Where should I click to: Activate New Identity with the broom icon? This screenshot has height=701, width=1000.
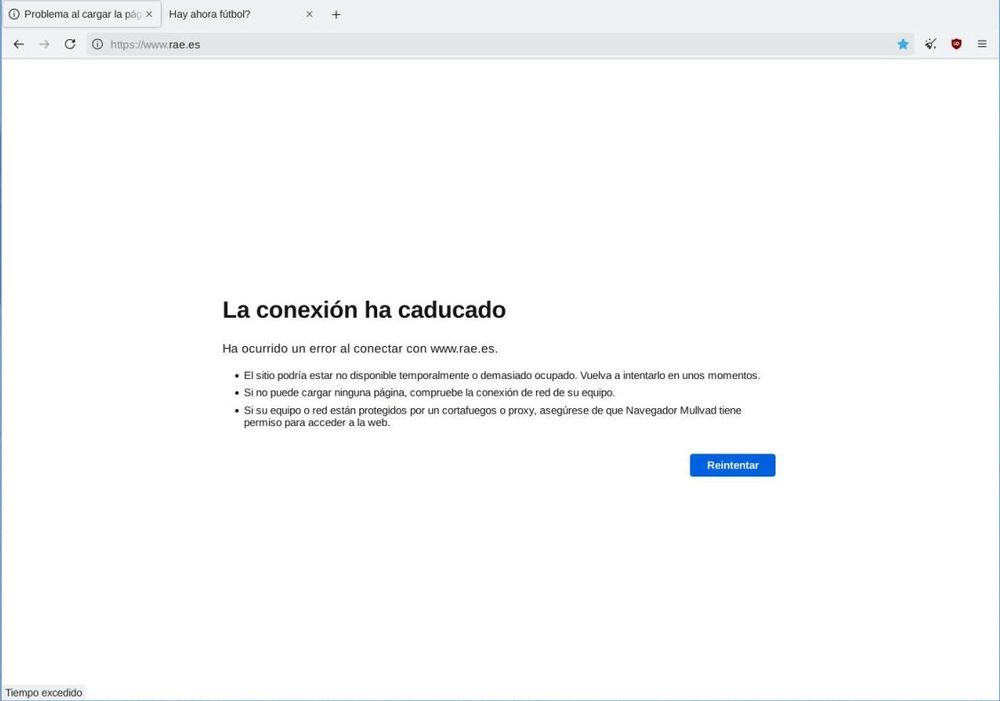929,44
